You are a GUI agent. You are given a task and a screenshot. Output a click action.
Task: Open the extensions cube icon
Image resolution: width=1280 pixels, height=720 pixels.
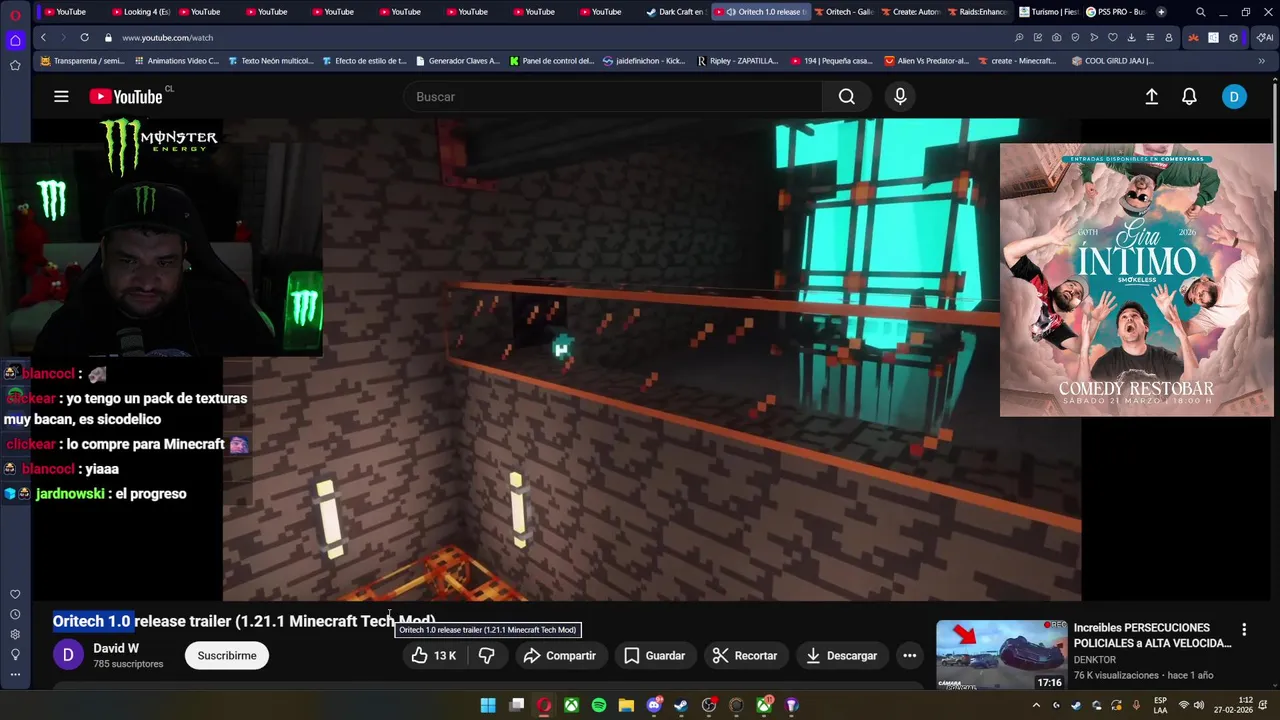[x=1233, y=37]
